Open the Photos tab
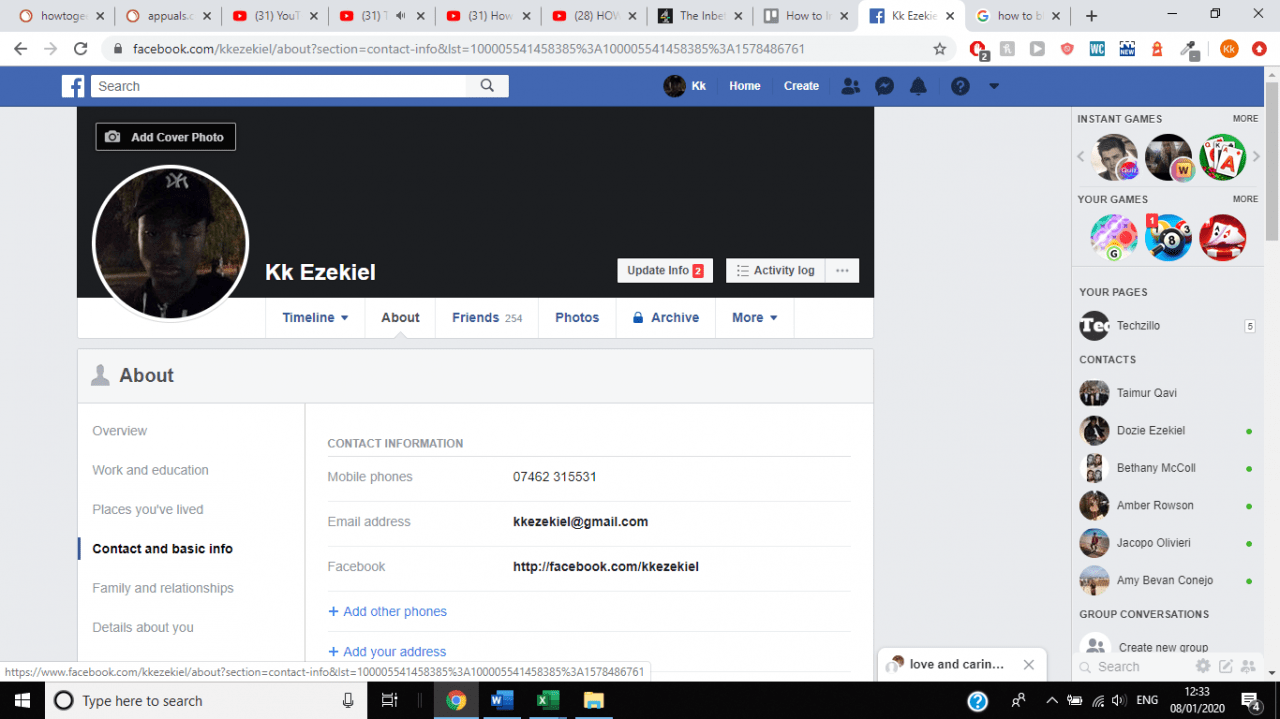Screen dimensions: 1280x719 [x=577, y=317]
